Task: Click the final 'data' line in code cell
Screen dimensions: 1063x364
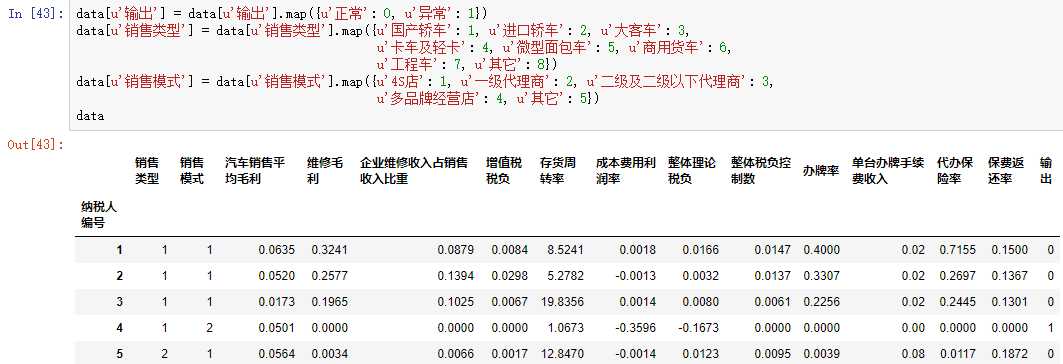Action: click(x=90, y=116)
